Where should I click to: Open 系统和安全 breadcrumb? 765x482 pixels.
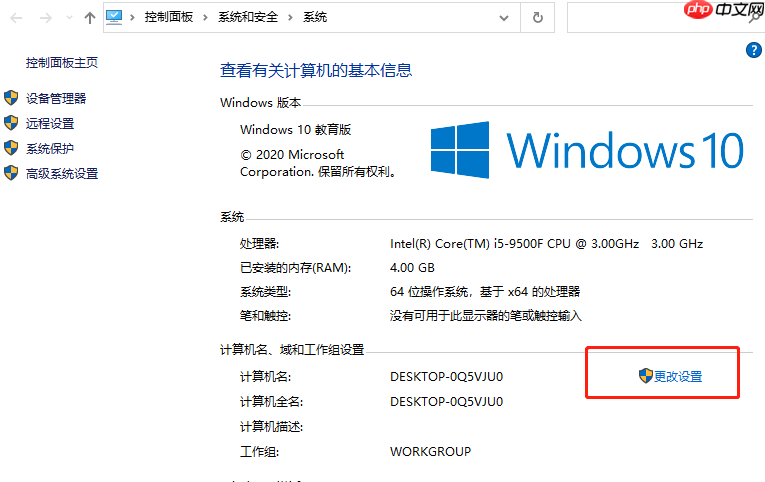pos(248,17)
